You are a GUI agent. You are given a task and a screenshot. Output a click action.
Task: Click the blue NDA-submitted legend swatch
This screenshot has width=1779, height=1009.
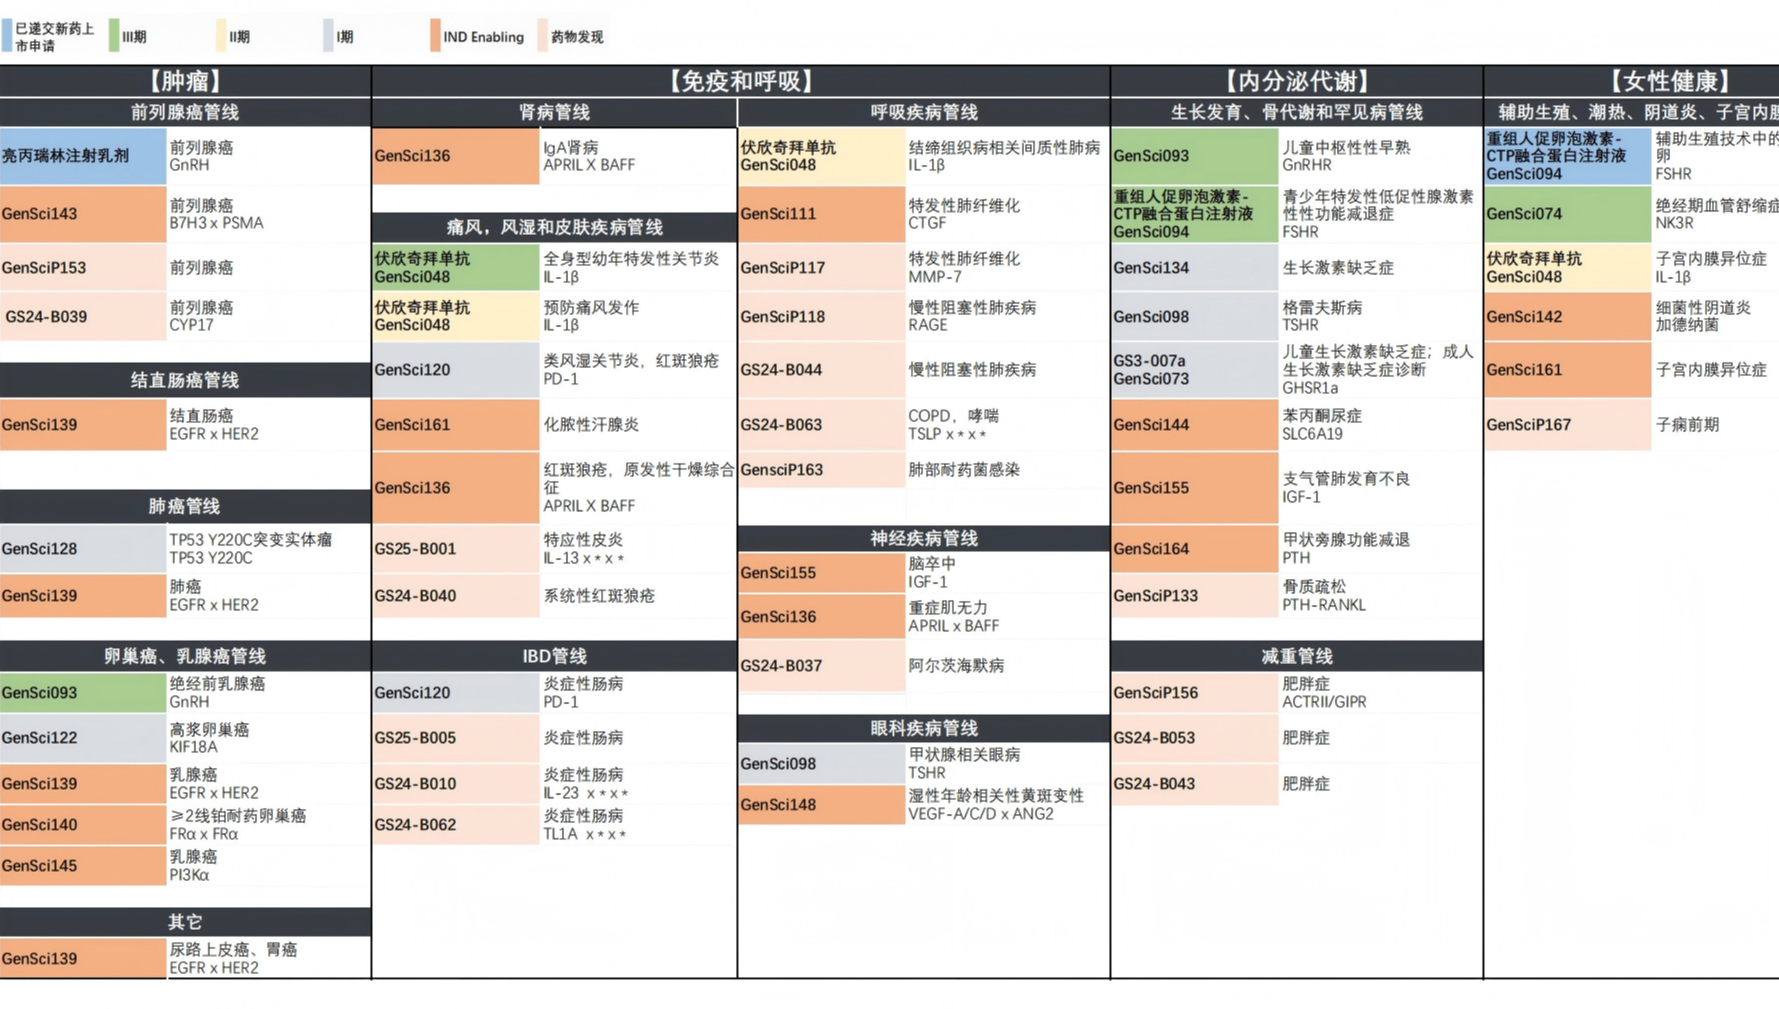point(7,36)
